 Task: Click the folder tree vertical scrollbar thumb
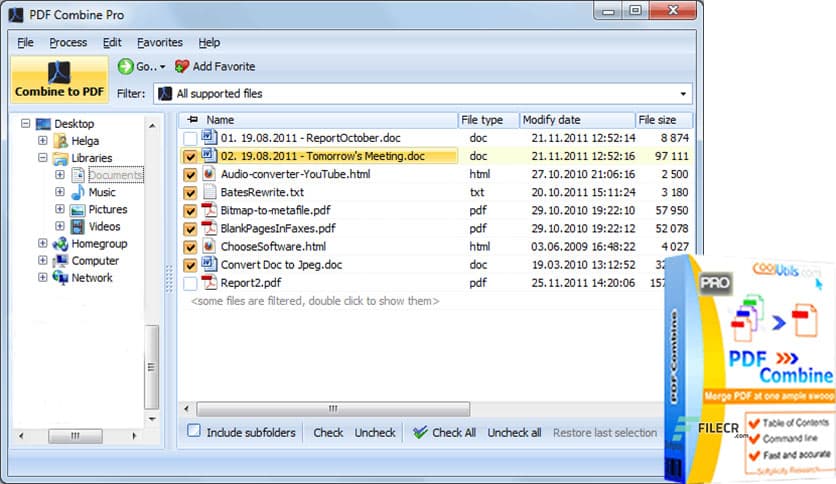click(x=151, y=367)
